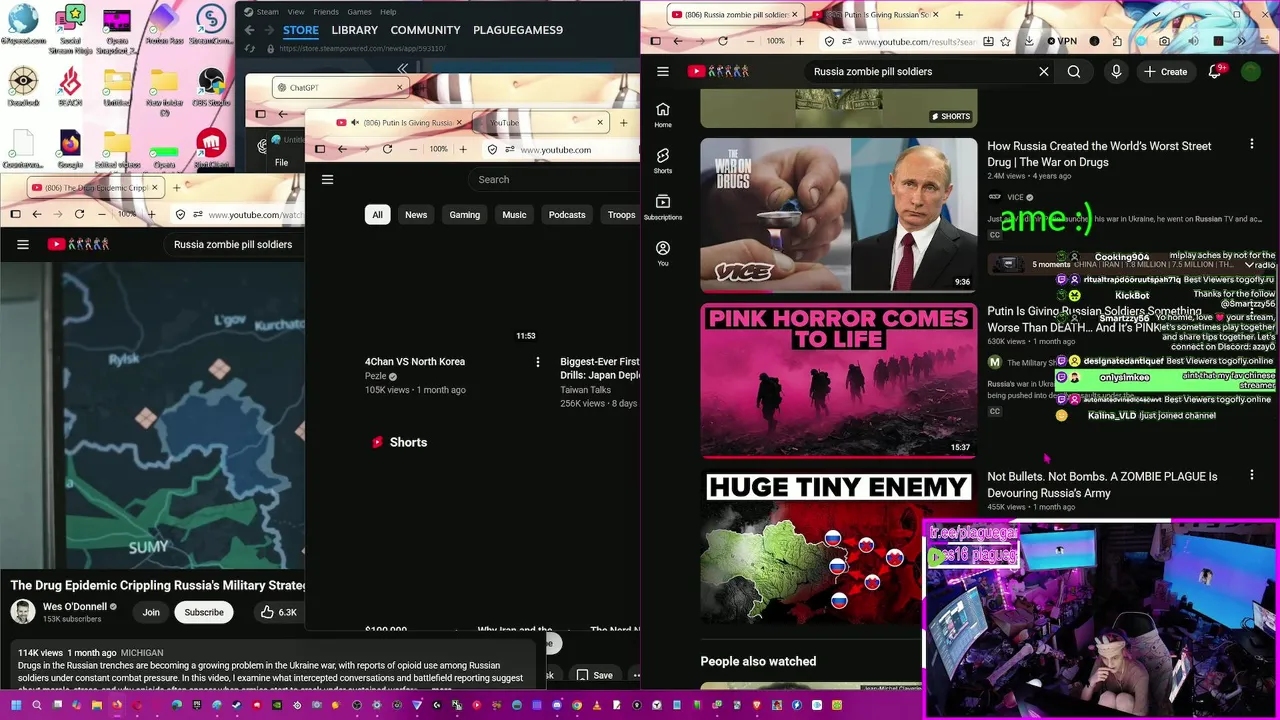Open the Games menu in Steam

click(360, 11)
